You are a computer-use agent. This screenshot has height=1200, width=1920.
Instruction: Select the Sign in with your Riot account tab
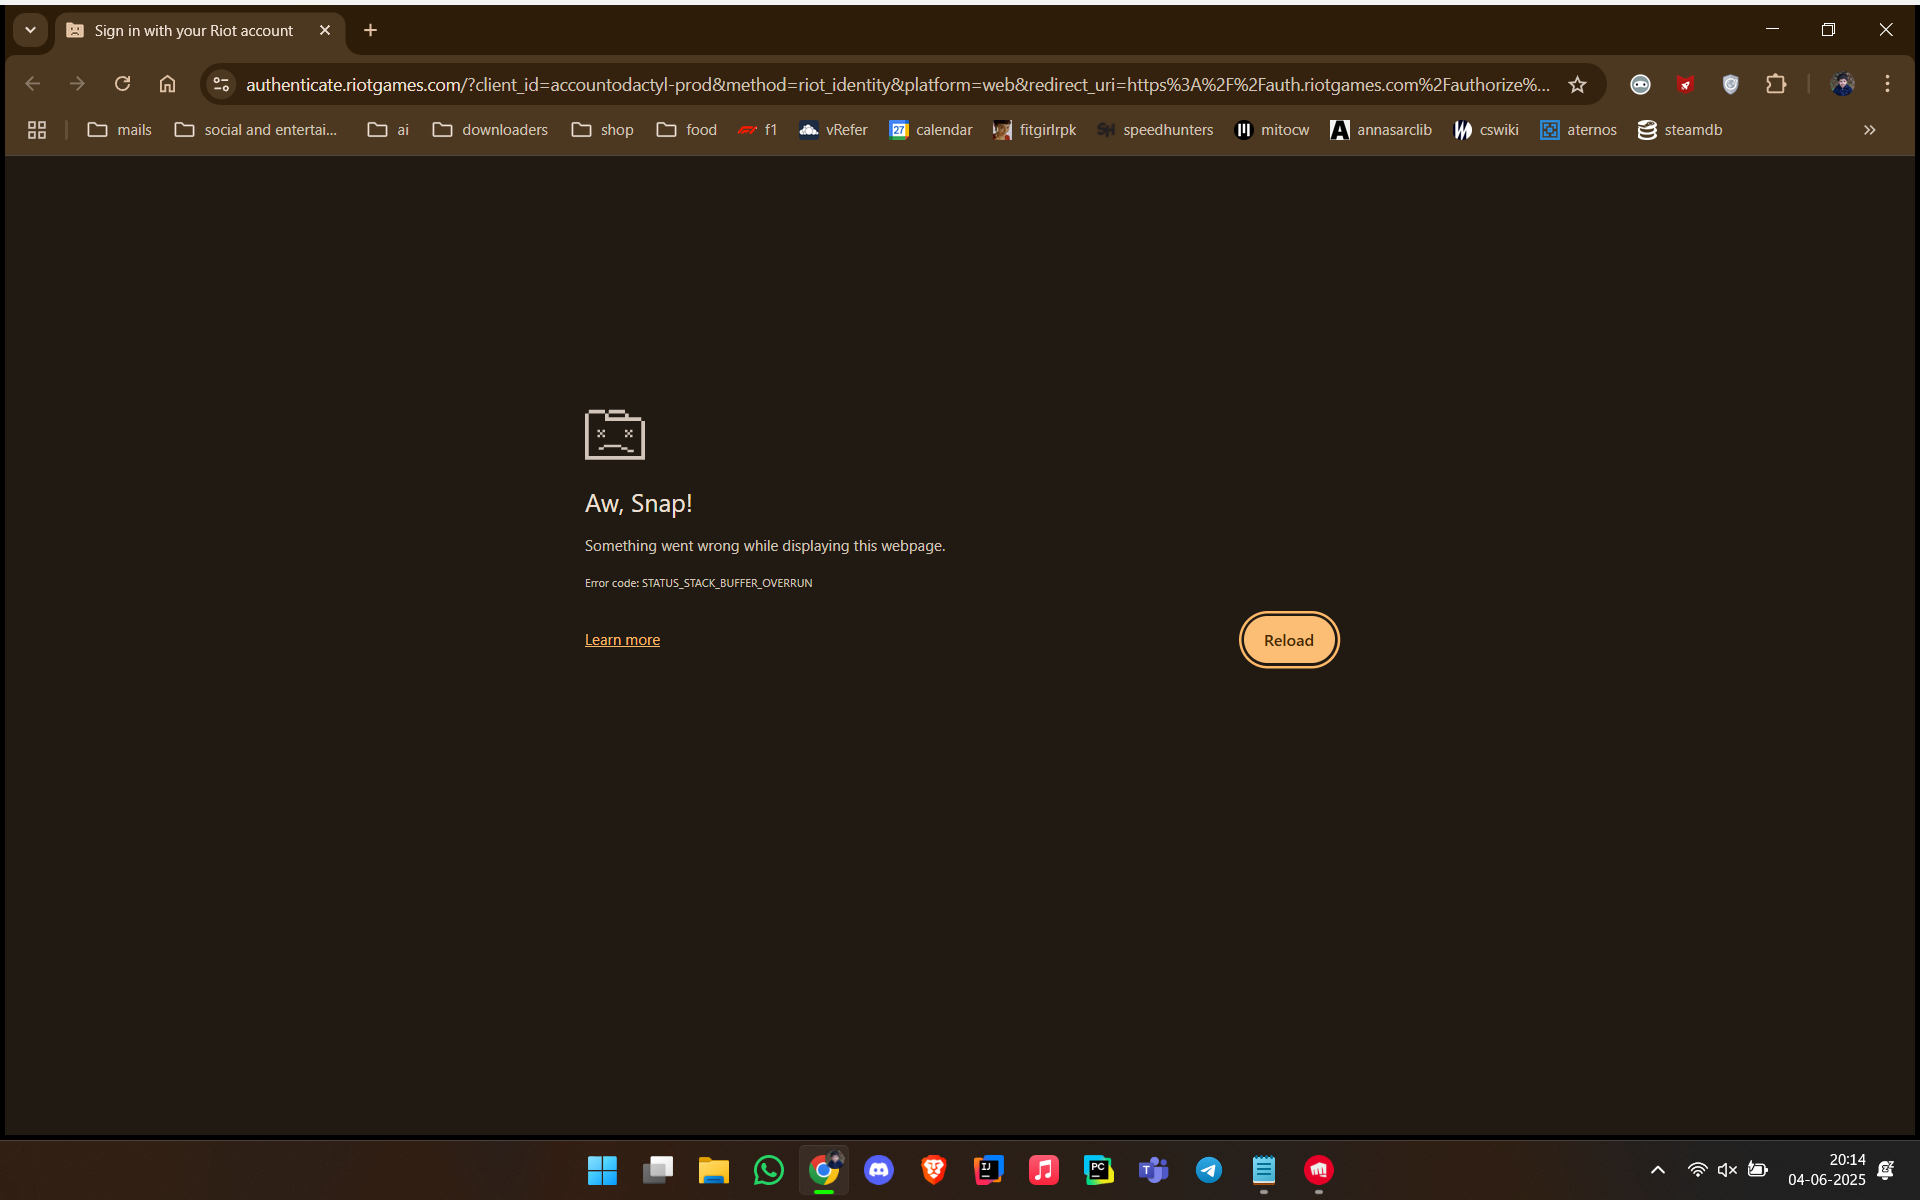coord(193,31)
